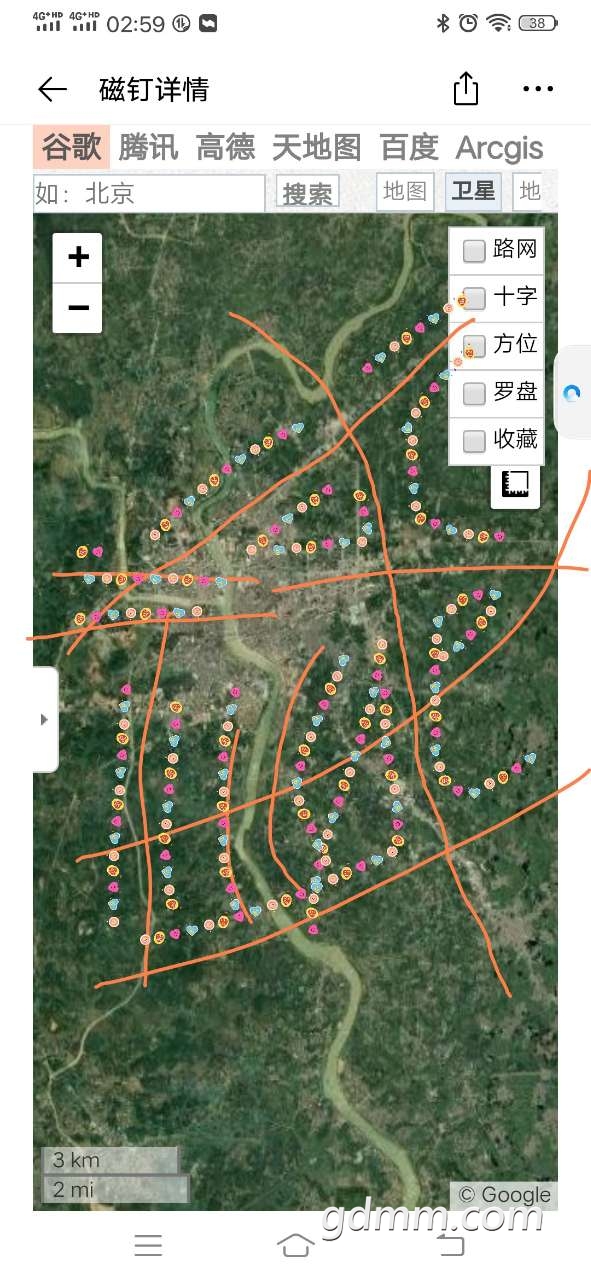
Task: Tap the Android home navigation icon
Action: coord(295,1245)
